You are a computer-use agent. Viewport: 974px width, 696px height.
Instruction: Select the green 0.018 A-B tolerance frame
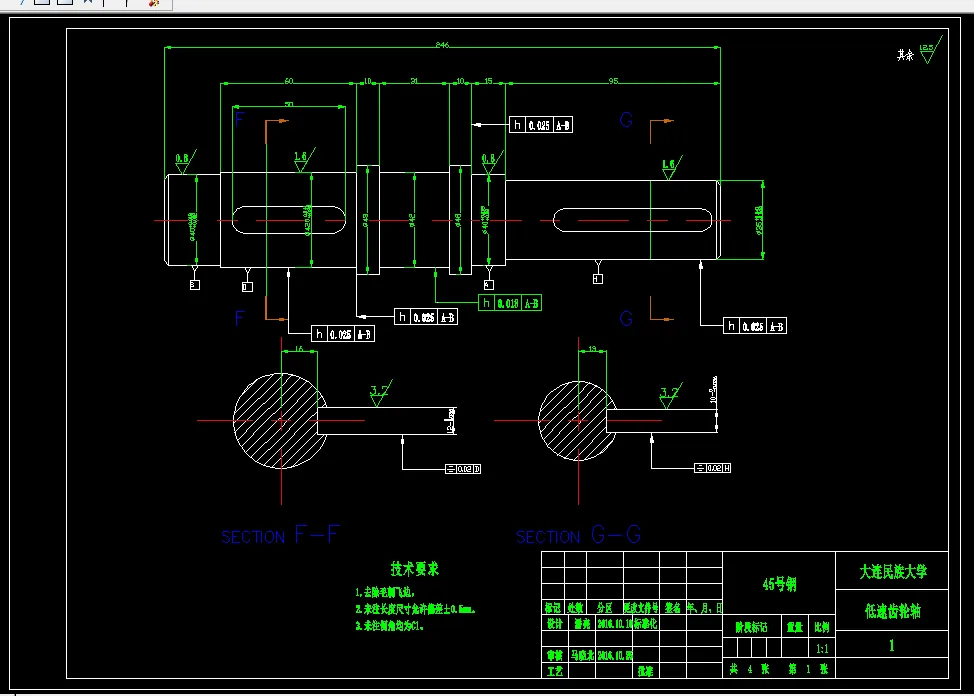click(x=510, y=303)
